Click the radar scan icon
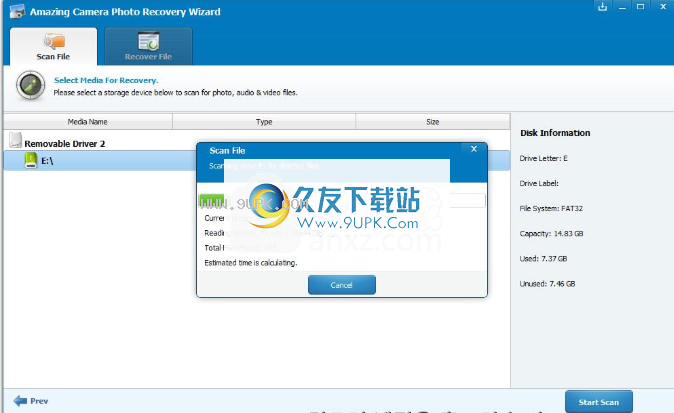The image size is (674, 413). click(x=31, y=85)
